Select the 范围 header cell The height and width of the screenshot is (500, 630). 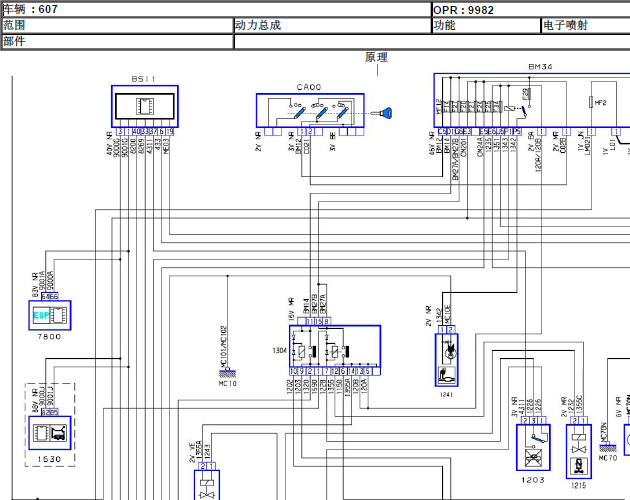point(117,25)
